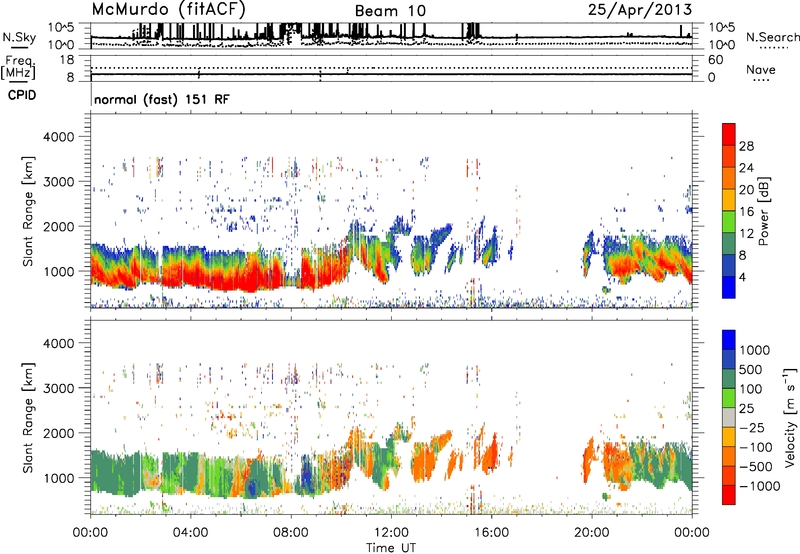The width and height of the screenshot is (800, 554).
Task: Click the Slant Range [km] label of power panel
Action: pyautogui.click(x=28, y=211)
